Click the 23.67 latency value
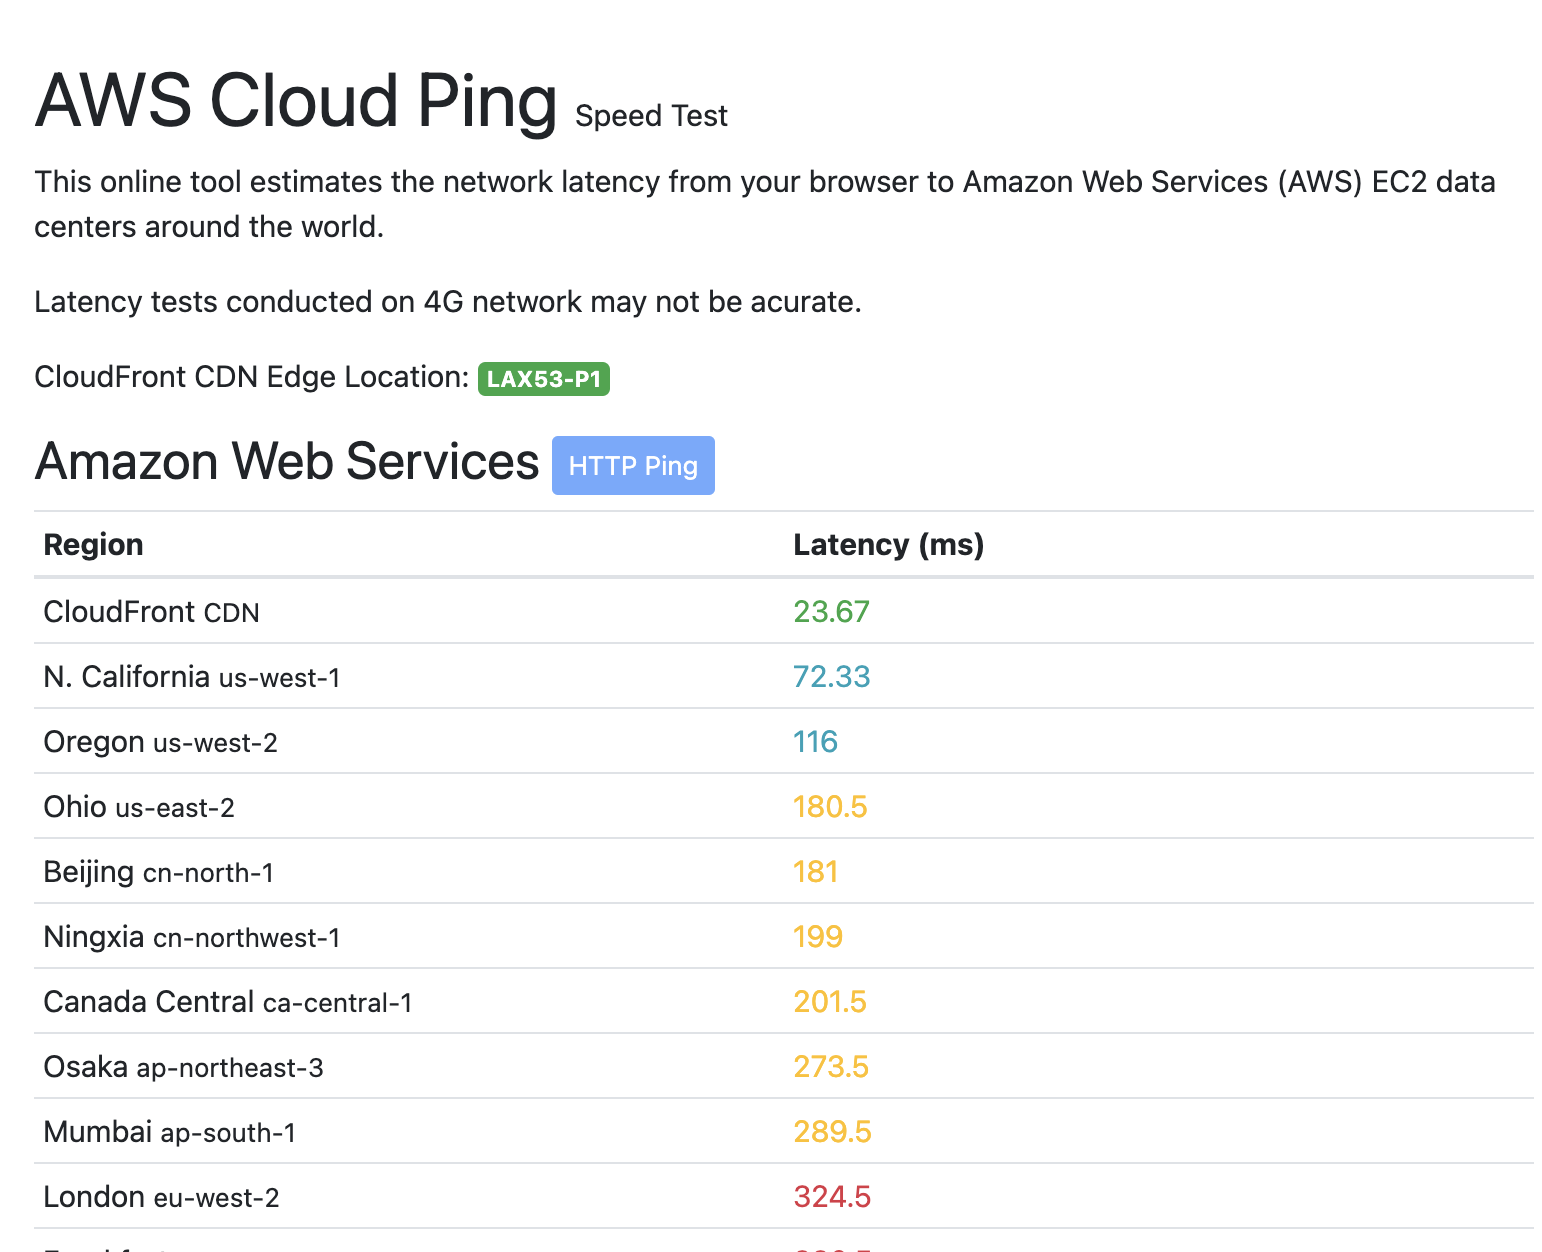The image size is (1542, 1252). click(x=832, y=611)
